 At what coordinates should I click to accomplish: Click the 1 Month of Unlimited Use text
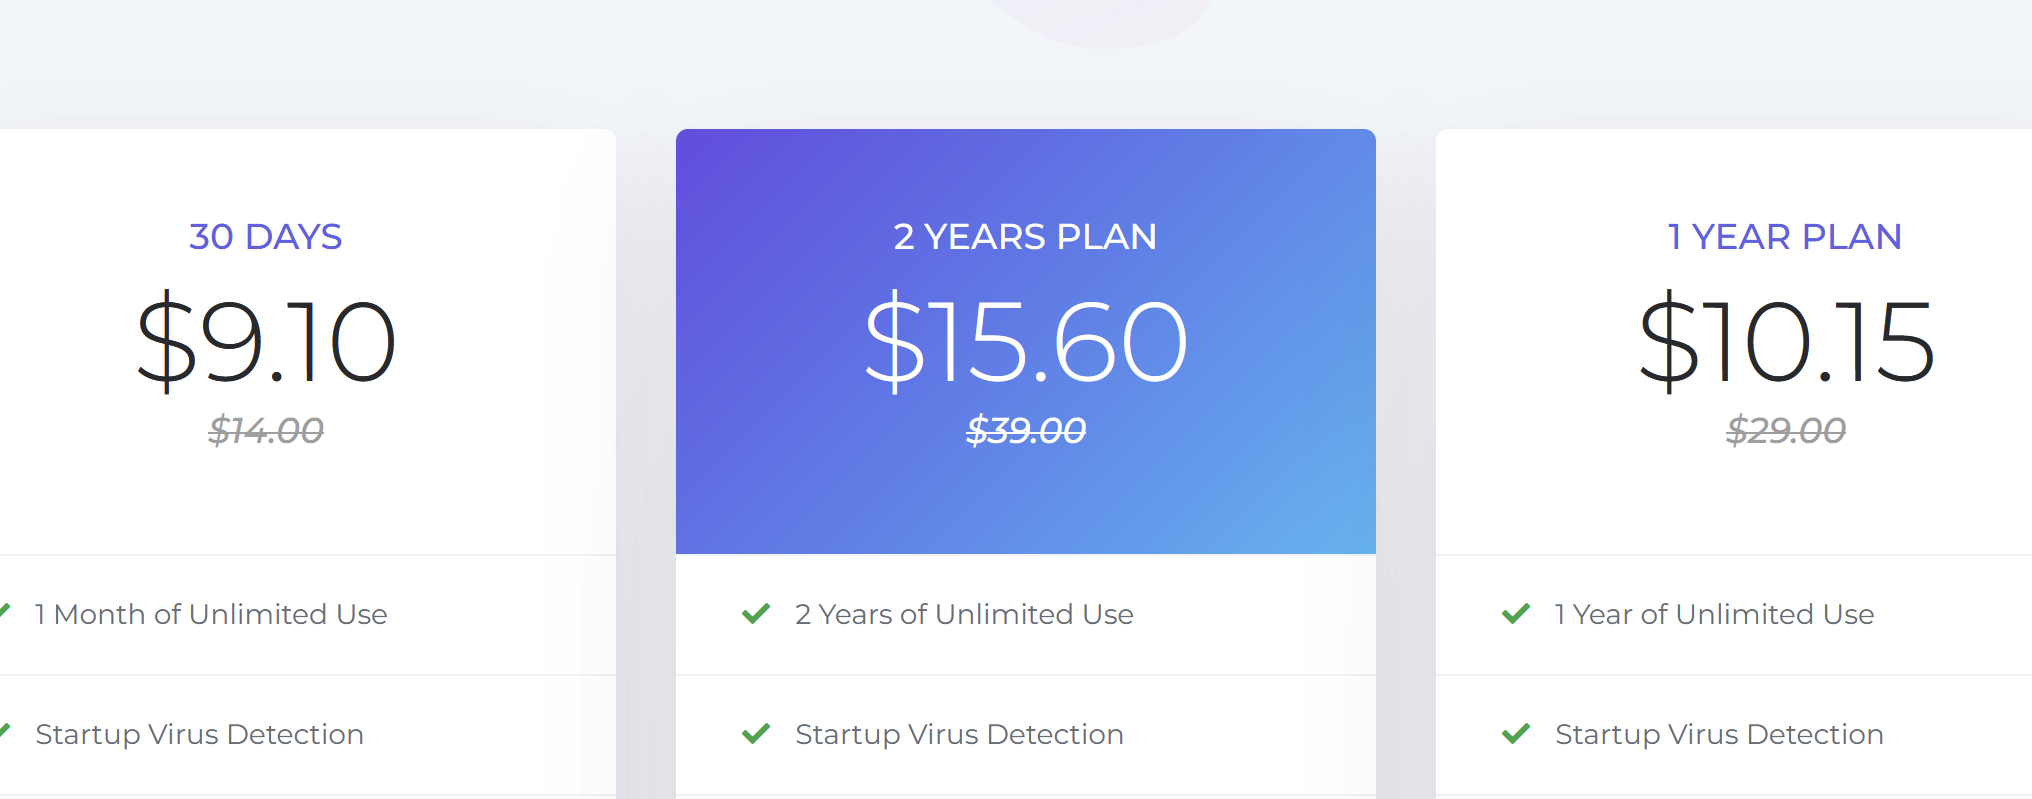[211, 614]
